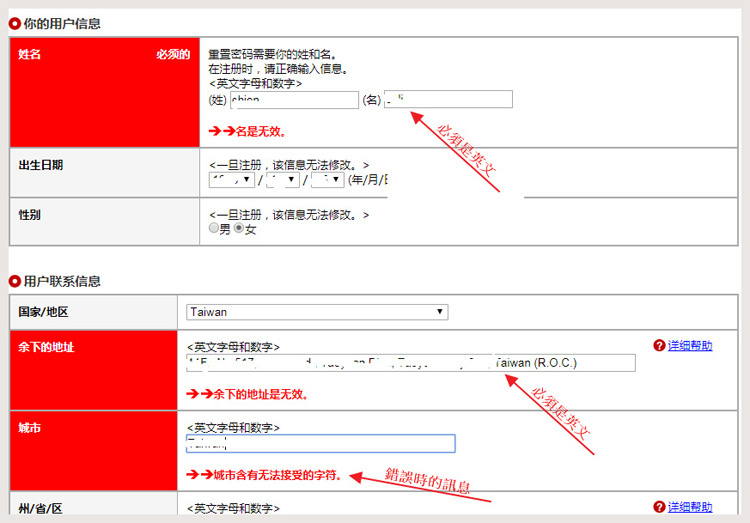
Task: Open 详细帮助 link in the address row
Action: [x=690, y=346]
